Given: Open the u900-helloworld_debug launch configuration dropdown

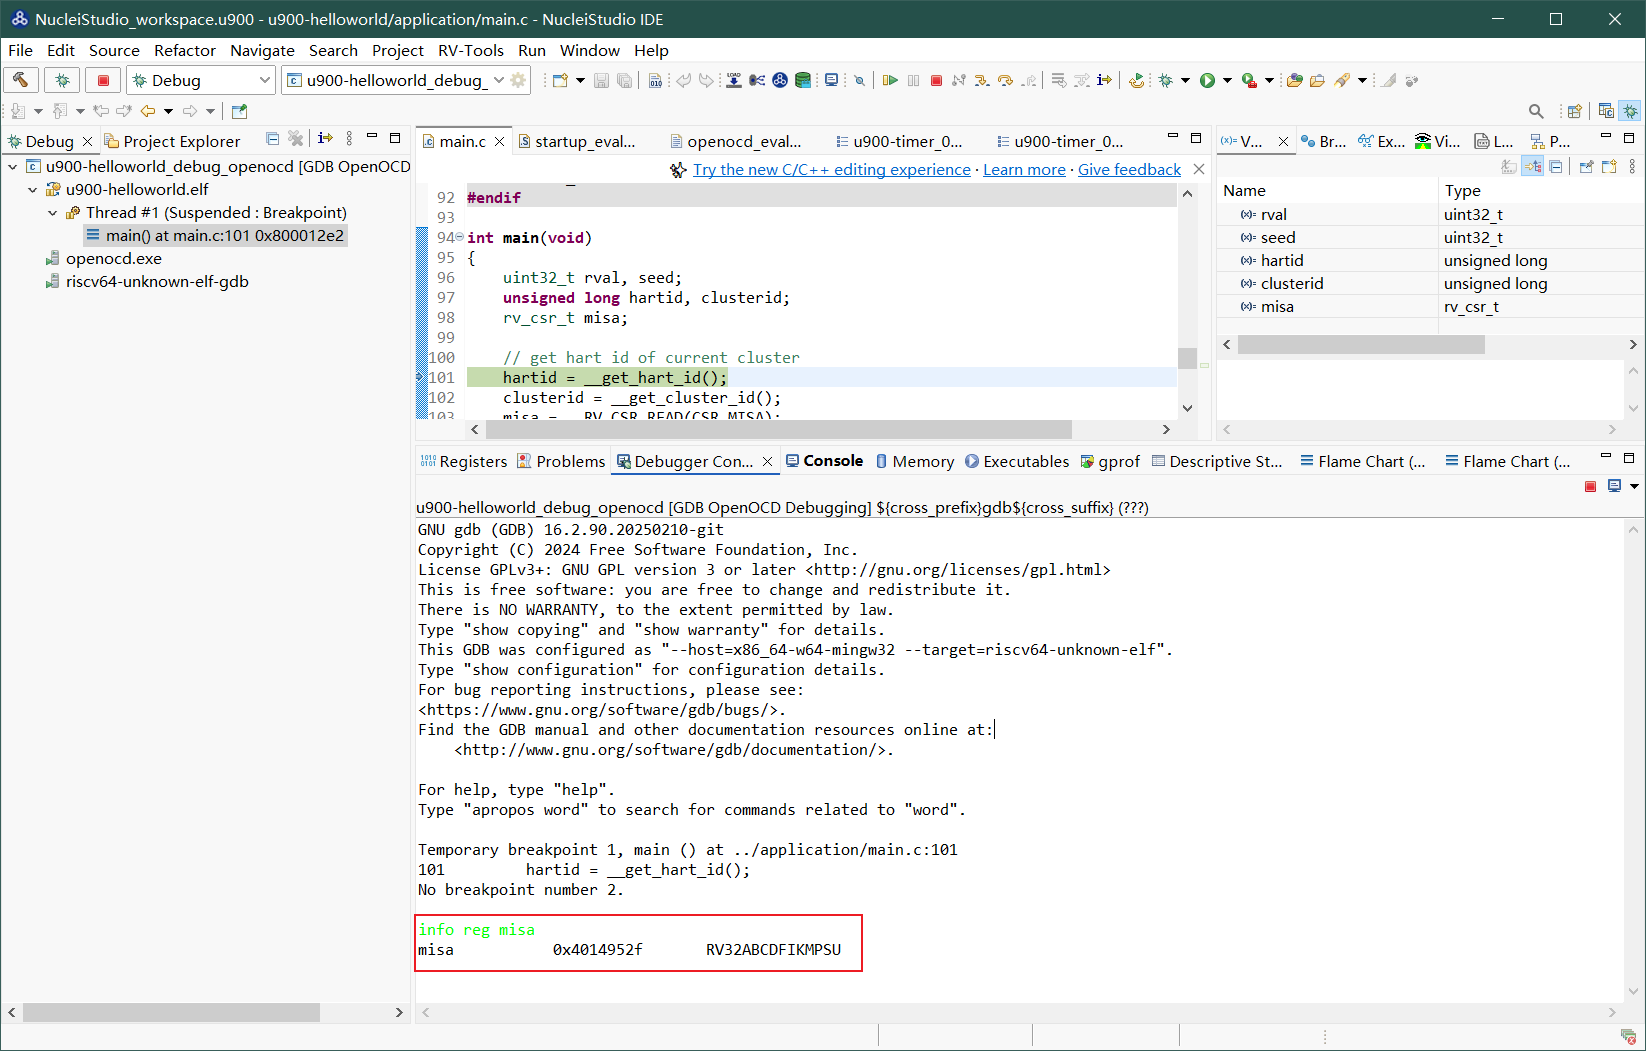Looking at the screenshot, I should tap(499, 80).
